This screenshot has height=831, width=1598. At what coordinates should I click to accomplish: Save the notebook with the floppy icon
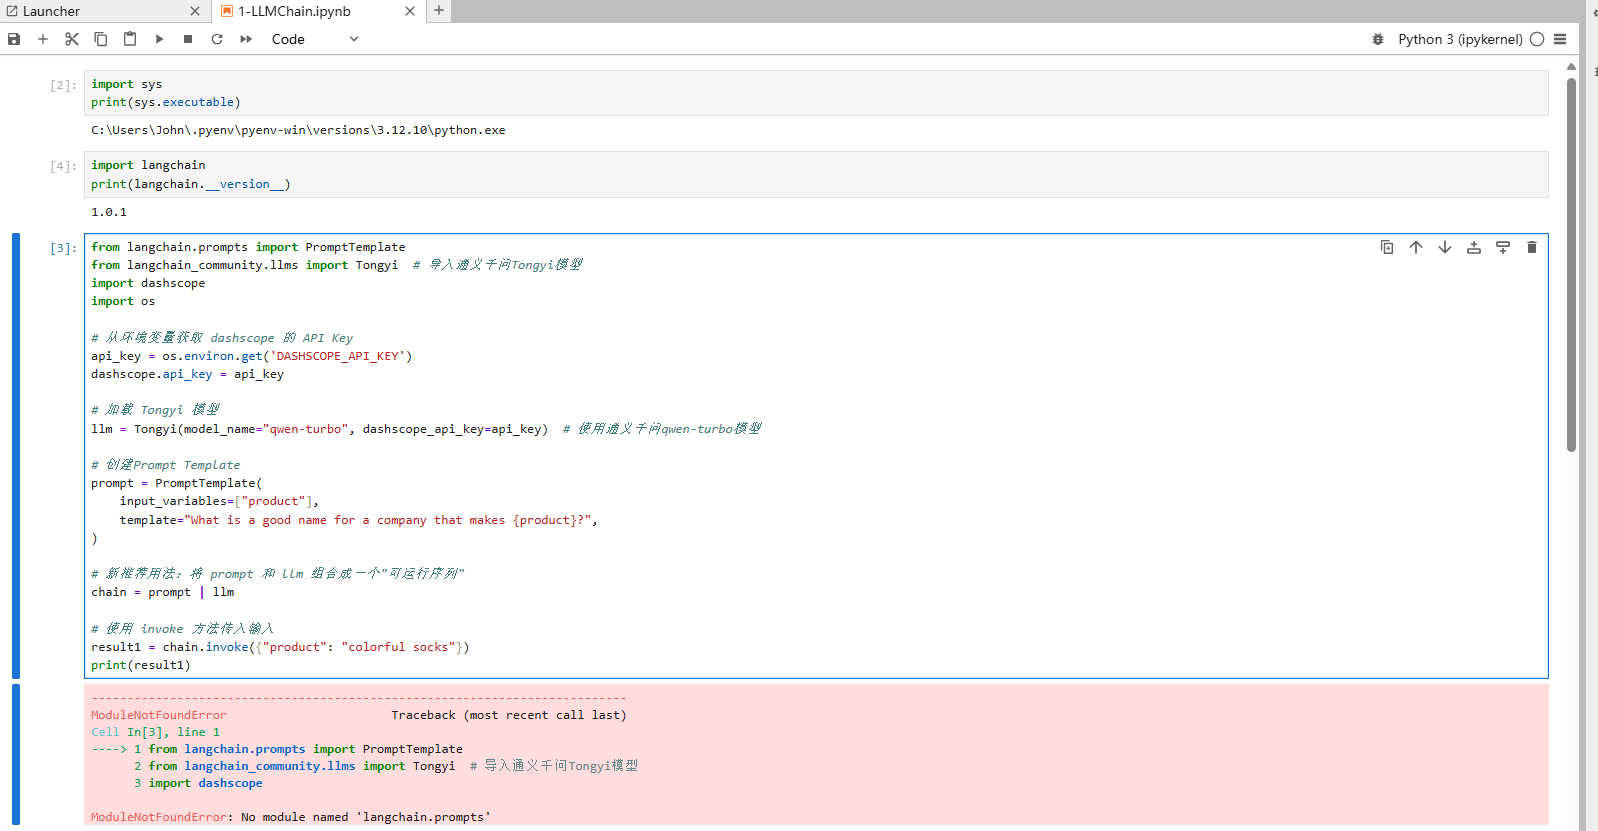[x=14, y=39]
